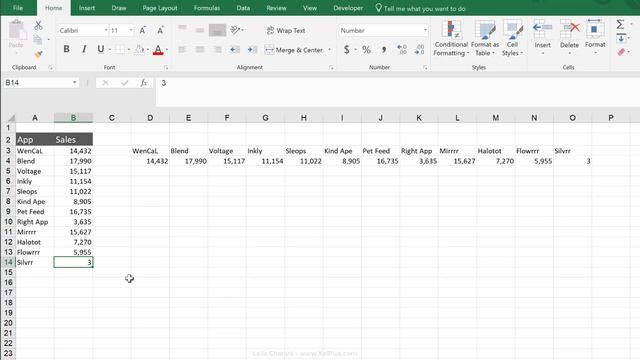Open the Name Box dropdown arrow
This screenshot has height=360, width=640.
[x=75, y=83]
